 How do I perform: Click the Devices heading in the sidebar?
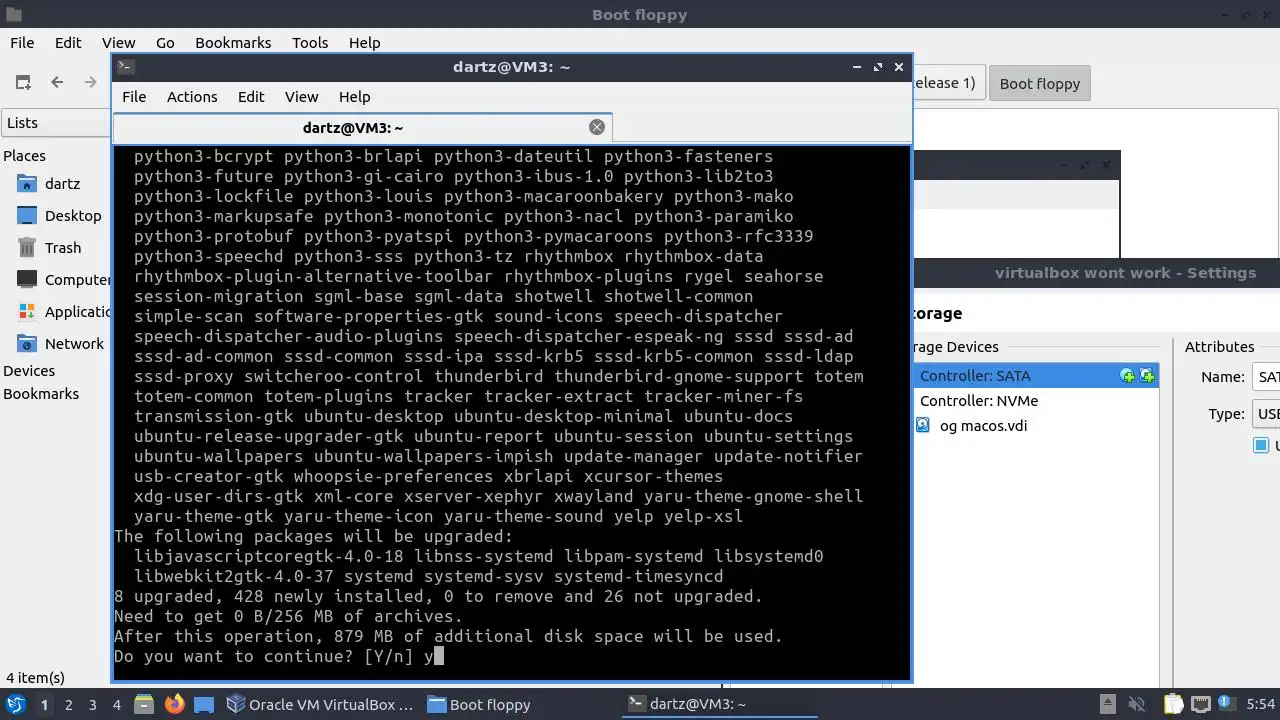(29, 371)
